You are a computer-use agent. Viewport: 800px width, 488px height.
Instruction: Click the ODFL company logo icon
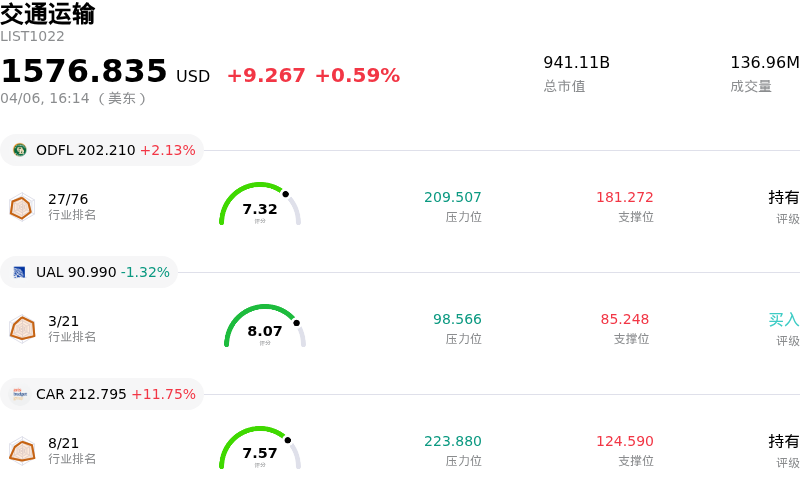point(20,150)
